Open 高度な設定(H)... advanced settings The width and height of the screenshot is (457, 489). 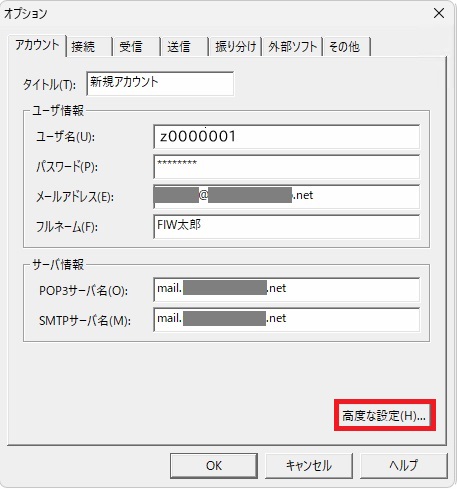pyautogui.click(x=385, y=415)
